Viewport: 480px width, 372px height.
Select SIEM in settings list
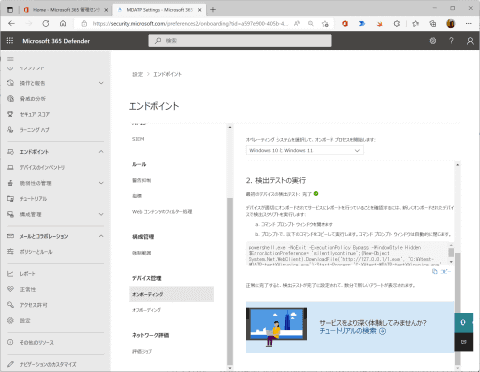tap(138, 139)
